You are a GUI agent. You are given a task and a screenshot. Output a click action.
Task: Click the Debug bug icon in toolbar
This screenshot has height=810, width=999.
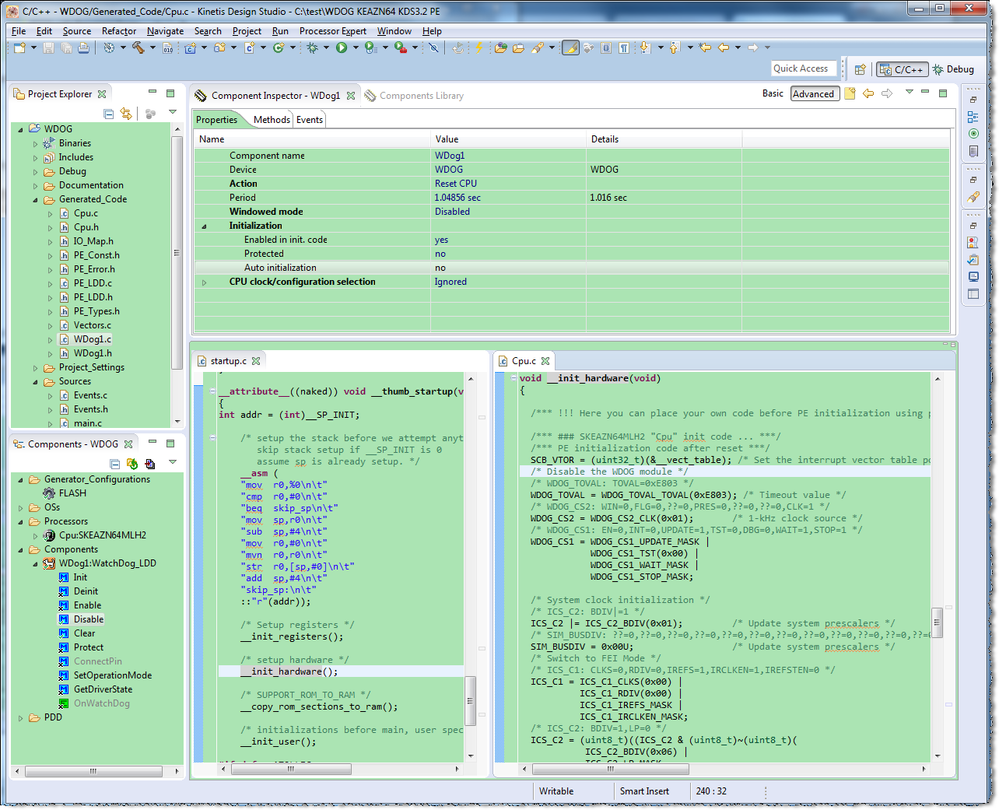(x=314, y=47)
